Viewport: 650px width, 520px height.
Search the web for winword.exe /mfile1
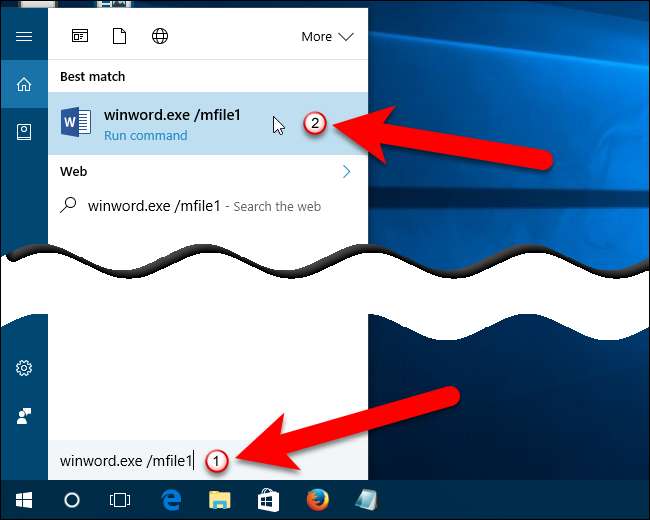pyautogui.click(x=208, y=206)
